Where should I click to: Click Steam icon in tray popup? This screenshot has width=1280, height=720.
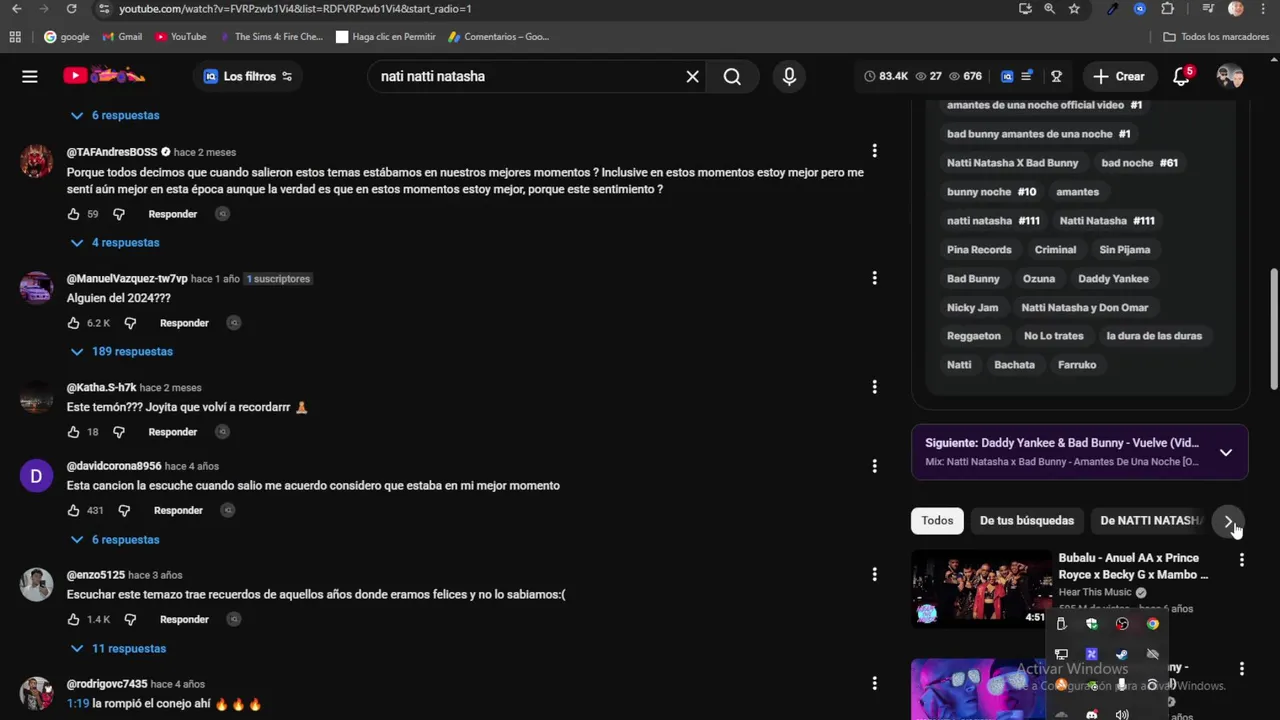(x=1122, y=655)
